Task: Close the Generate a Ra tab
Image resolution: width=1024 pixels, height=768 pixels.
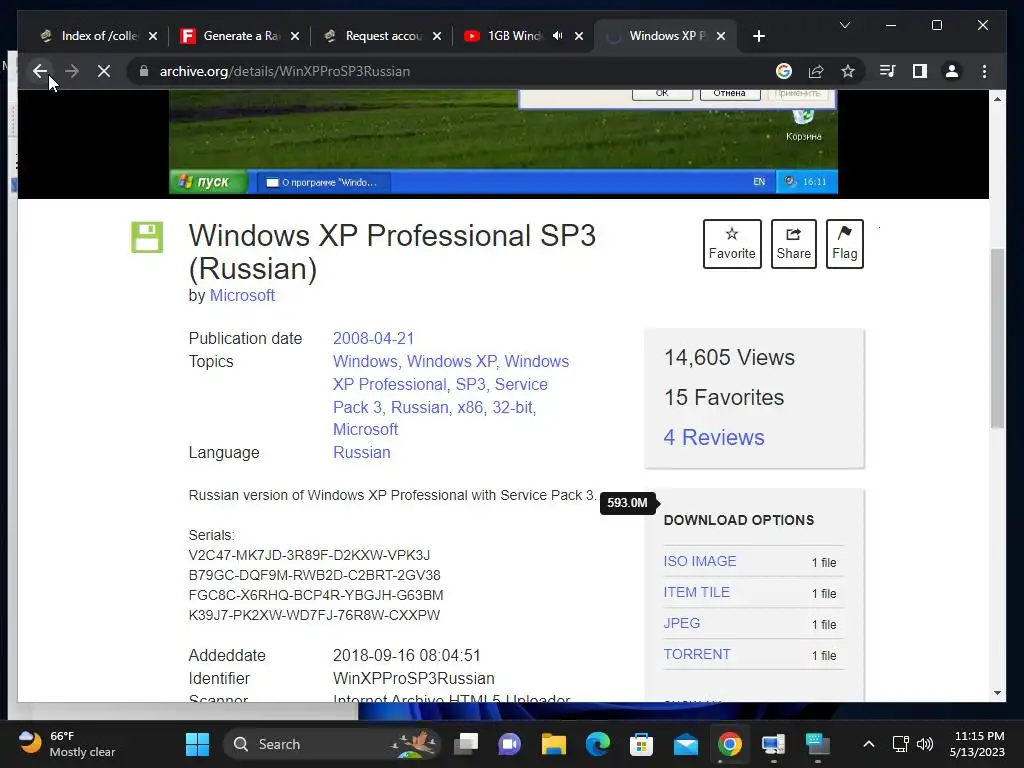Action: 295,36
